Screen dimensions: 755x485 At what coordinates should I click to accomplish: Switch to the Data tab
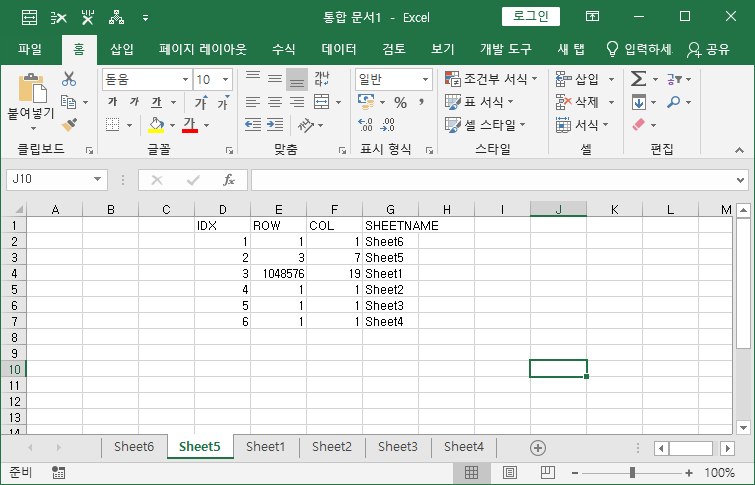(x=339, y=49)
